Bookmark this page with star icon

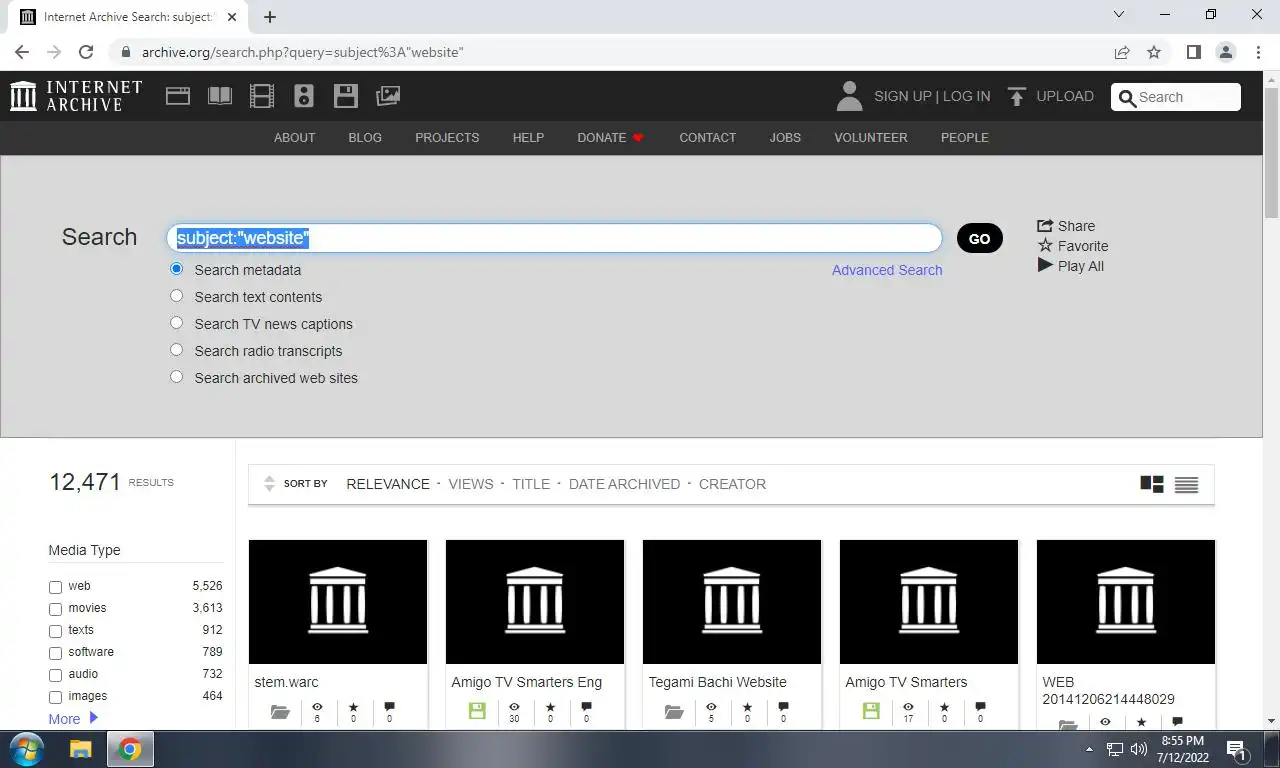[1154, 52]
